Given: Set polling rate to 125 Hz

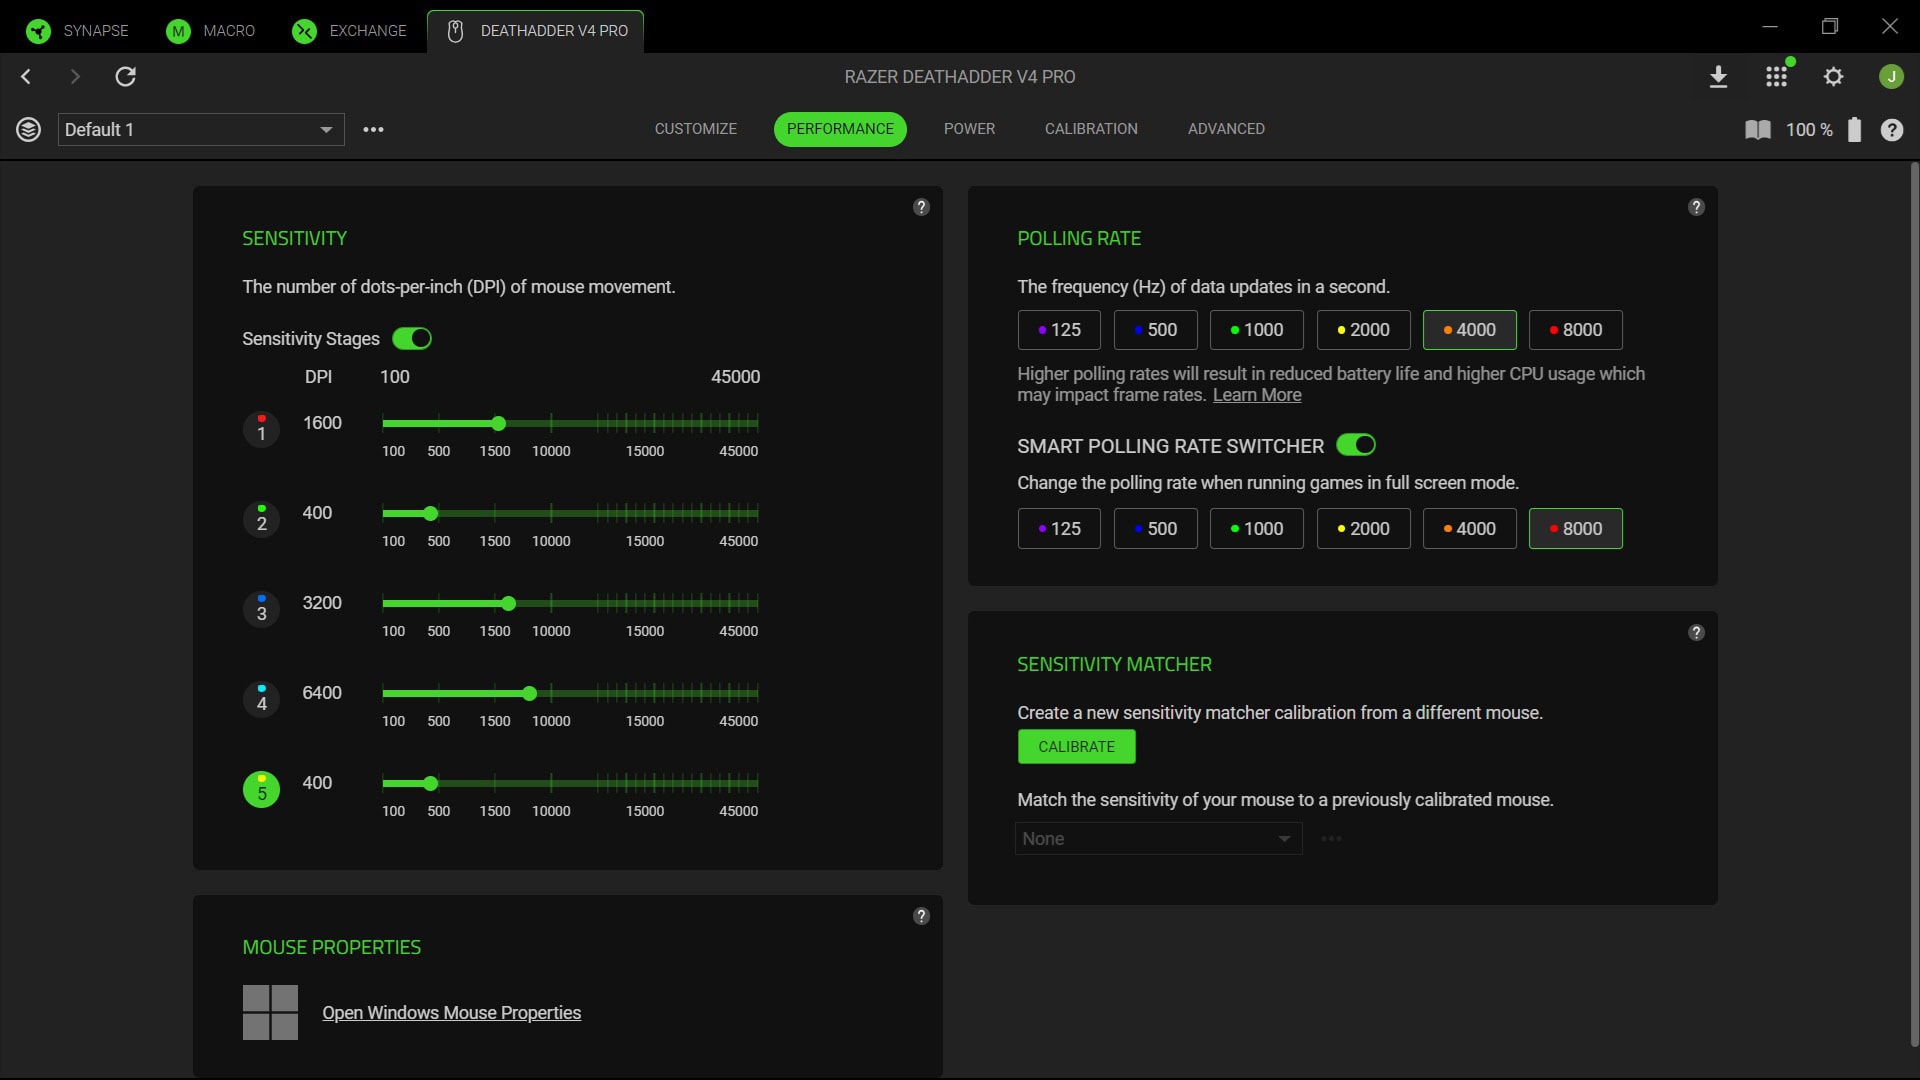Looking at the screenshot, I should 1059,330.
